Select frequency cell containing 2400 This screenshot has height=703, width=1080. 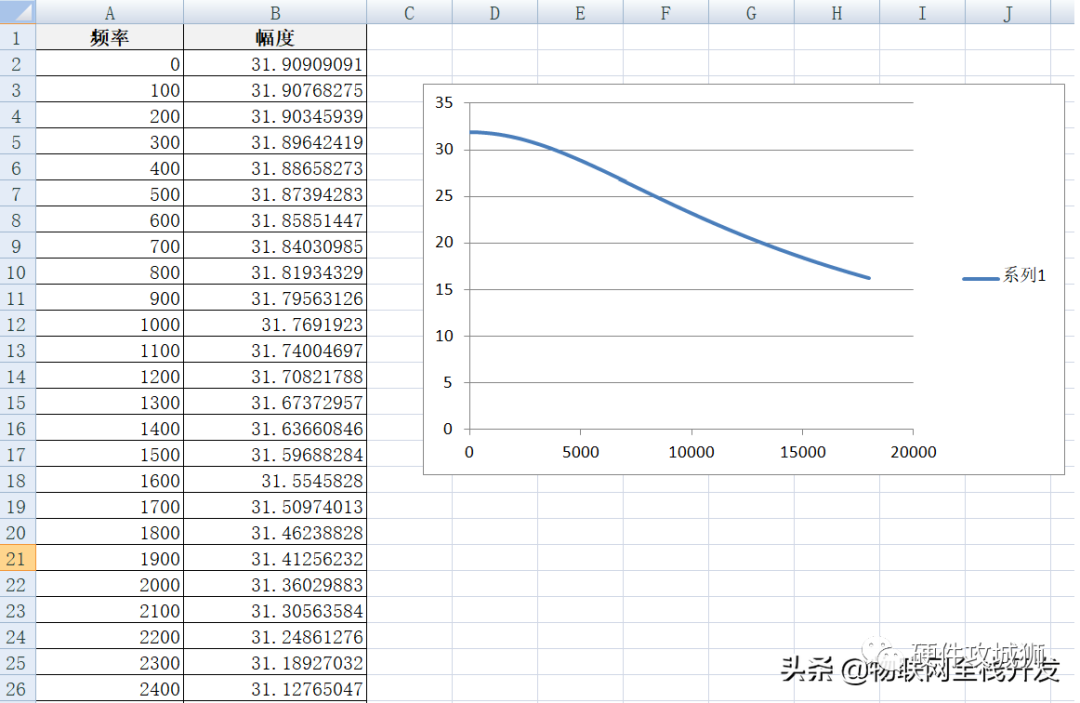[110, 689]
